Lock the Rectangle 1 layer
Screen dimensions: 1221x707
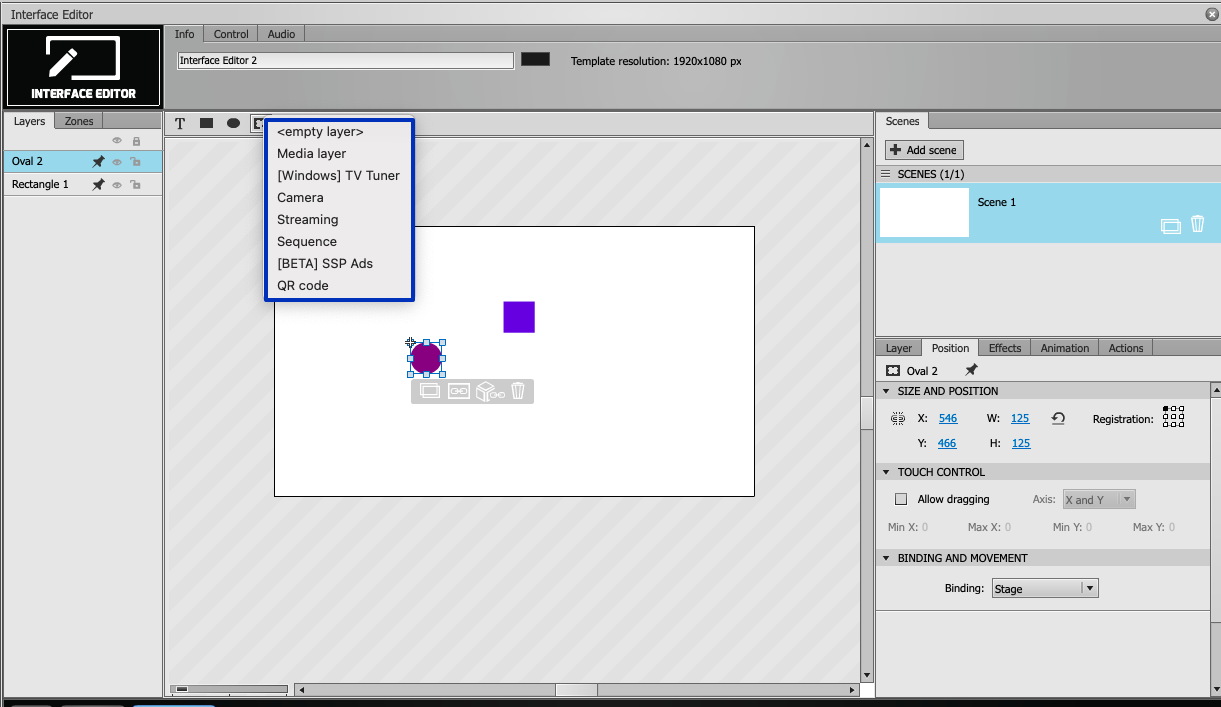click(135, 185)
